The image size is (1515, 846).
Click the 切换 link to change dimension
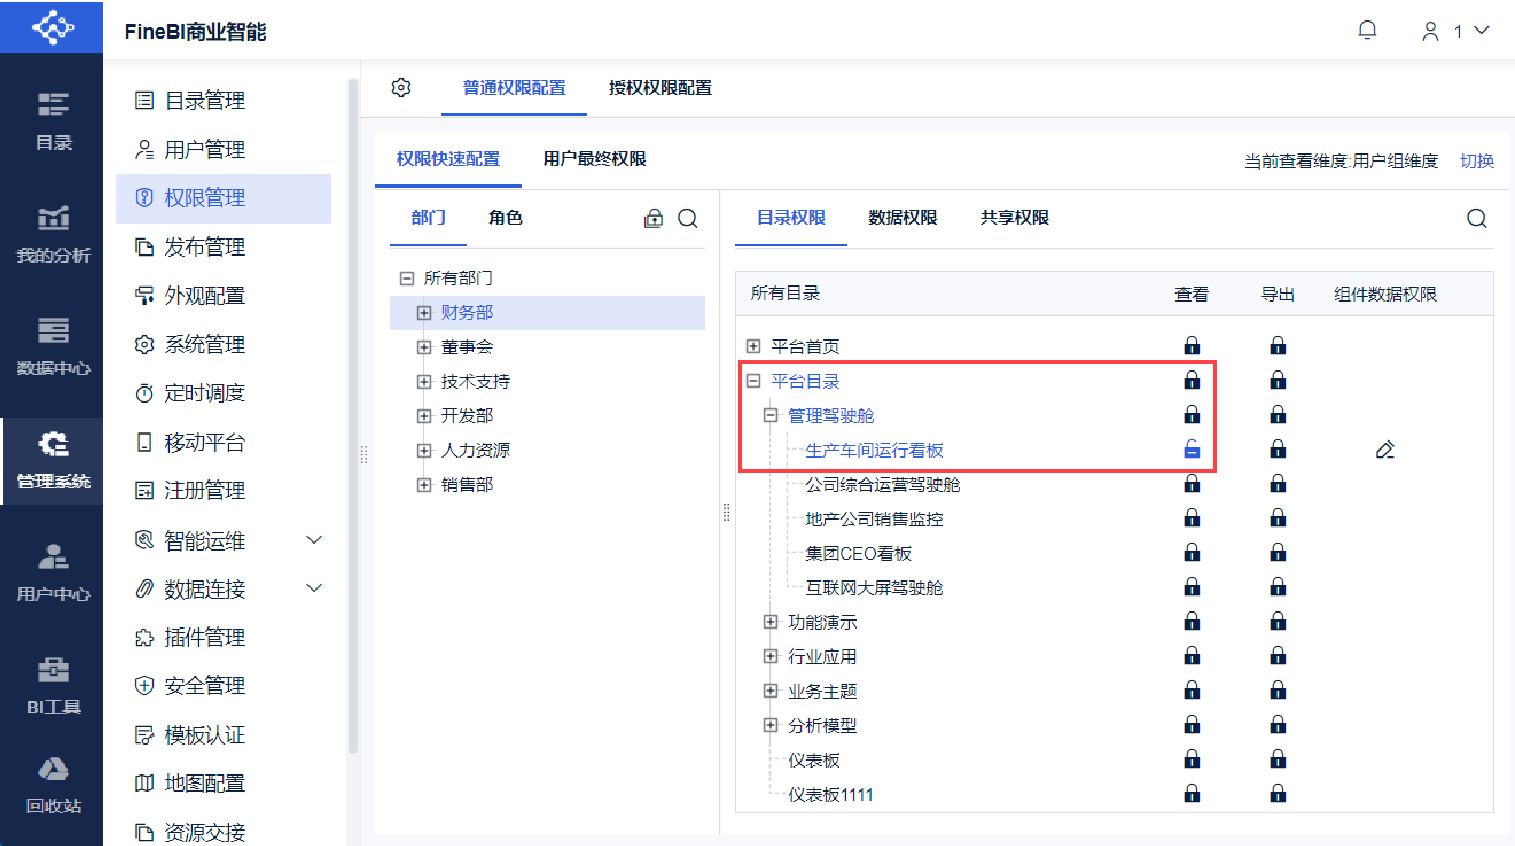point(1476,161)
